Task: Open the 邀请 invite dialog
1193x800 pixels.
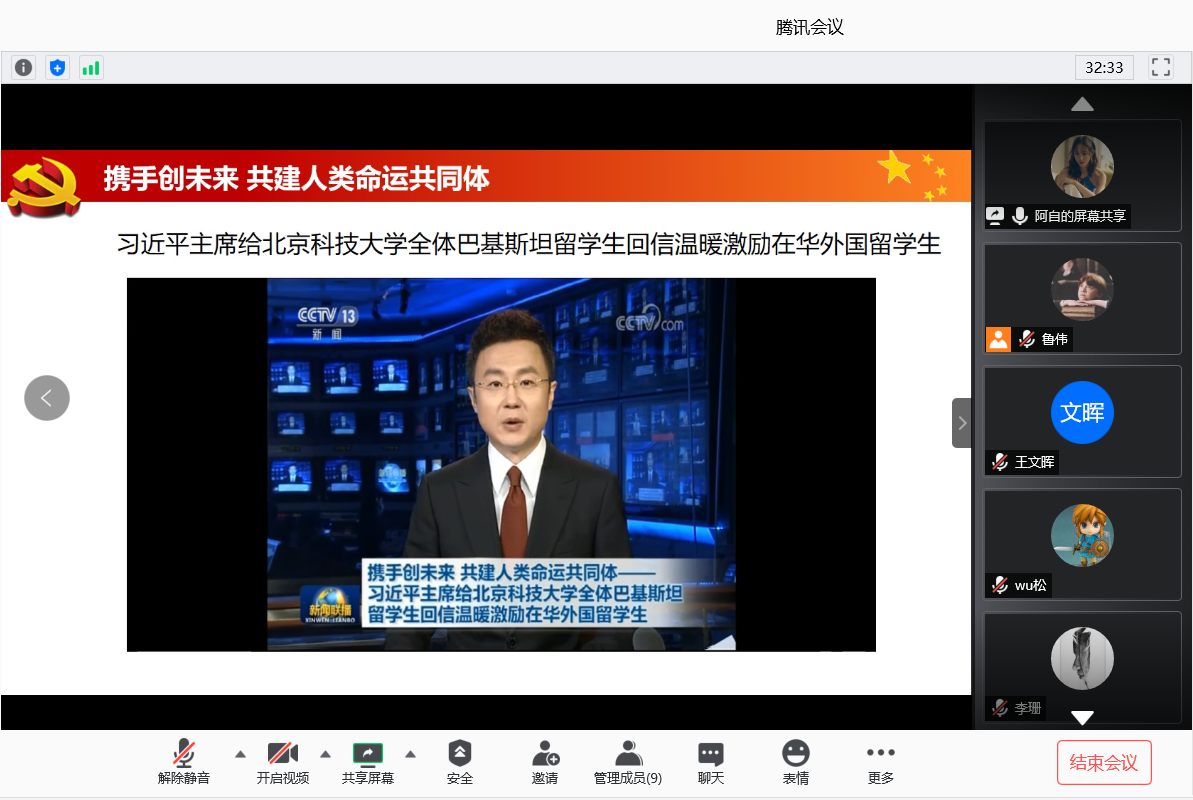Action: click(545, 762)
